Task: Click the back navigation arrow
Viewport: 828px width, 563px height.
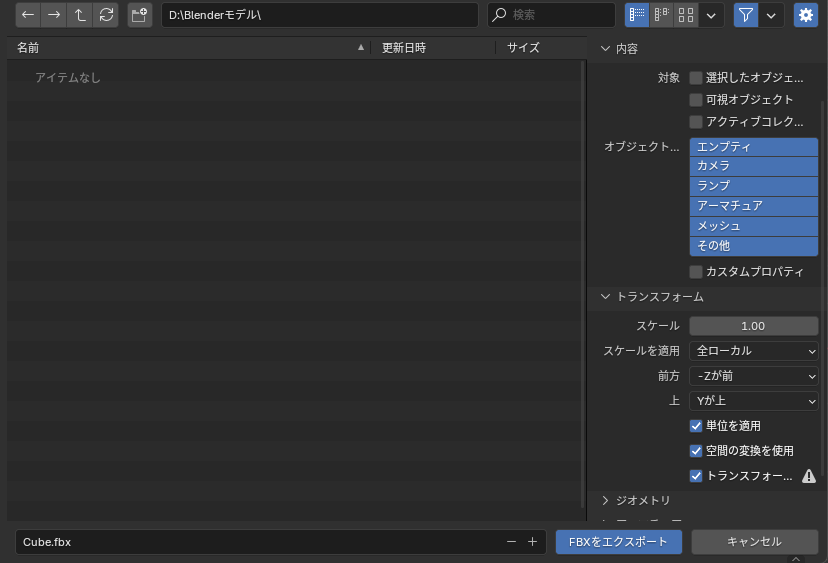Action: (x=28, y=15)
